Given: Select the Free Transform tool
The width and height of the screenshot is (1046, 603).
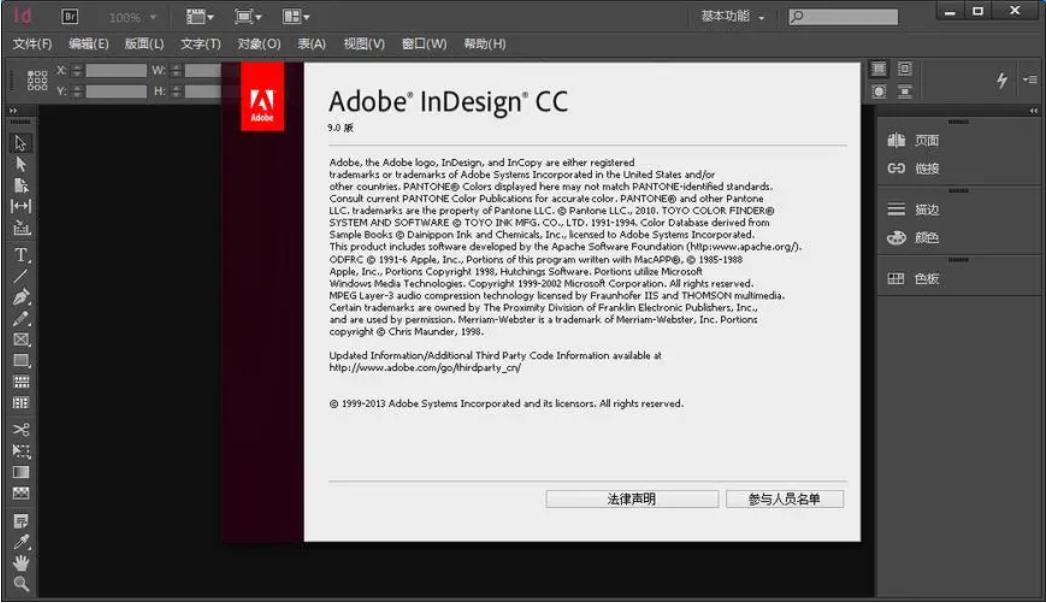Looking at the screenshot, I should (18, 452).
